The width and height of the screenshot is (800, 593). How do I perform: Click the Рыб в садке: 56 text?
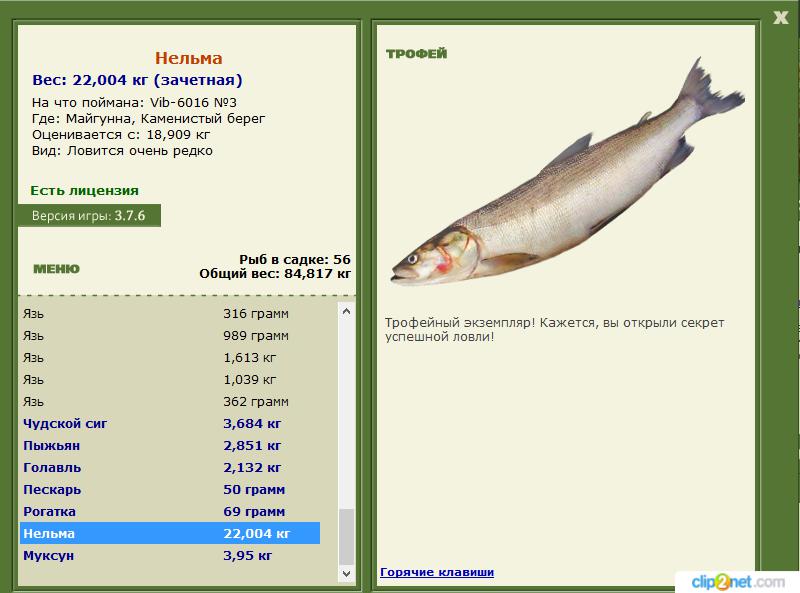[x=295, y=259]
